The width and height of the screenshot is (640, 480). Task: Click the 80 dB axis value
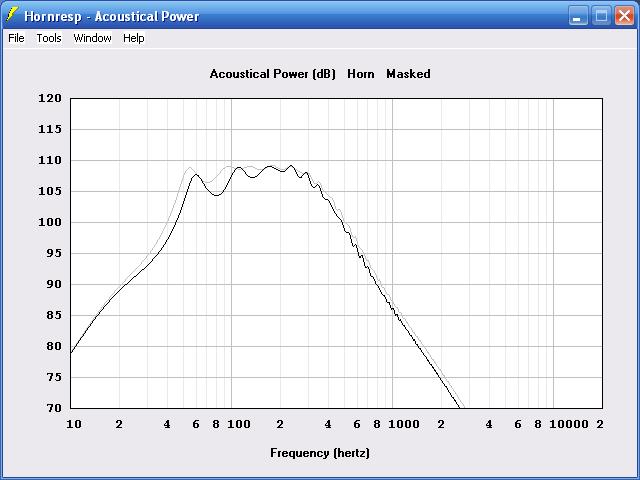click(54, 346)
